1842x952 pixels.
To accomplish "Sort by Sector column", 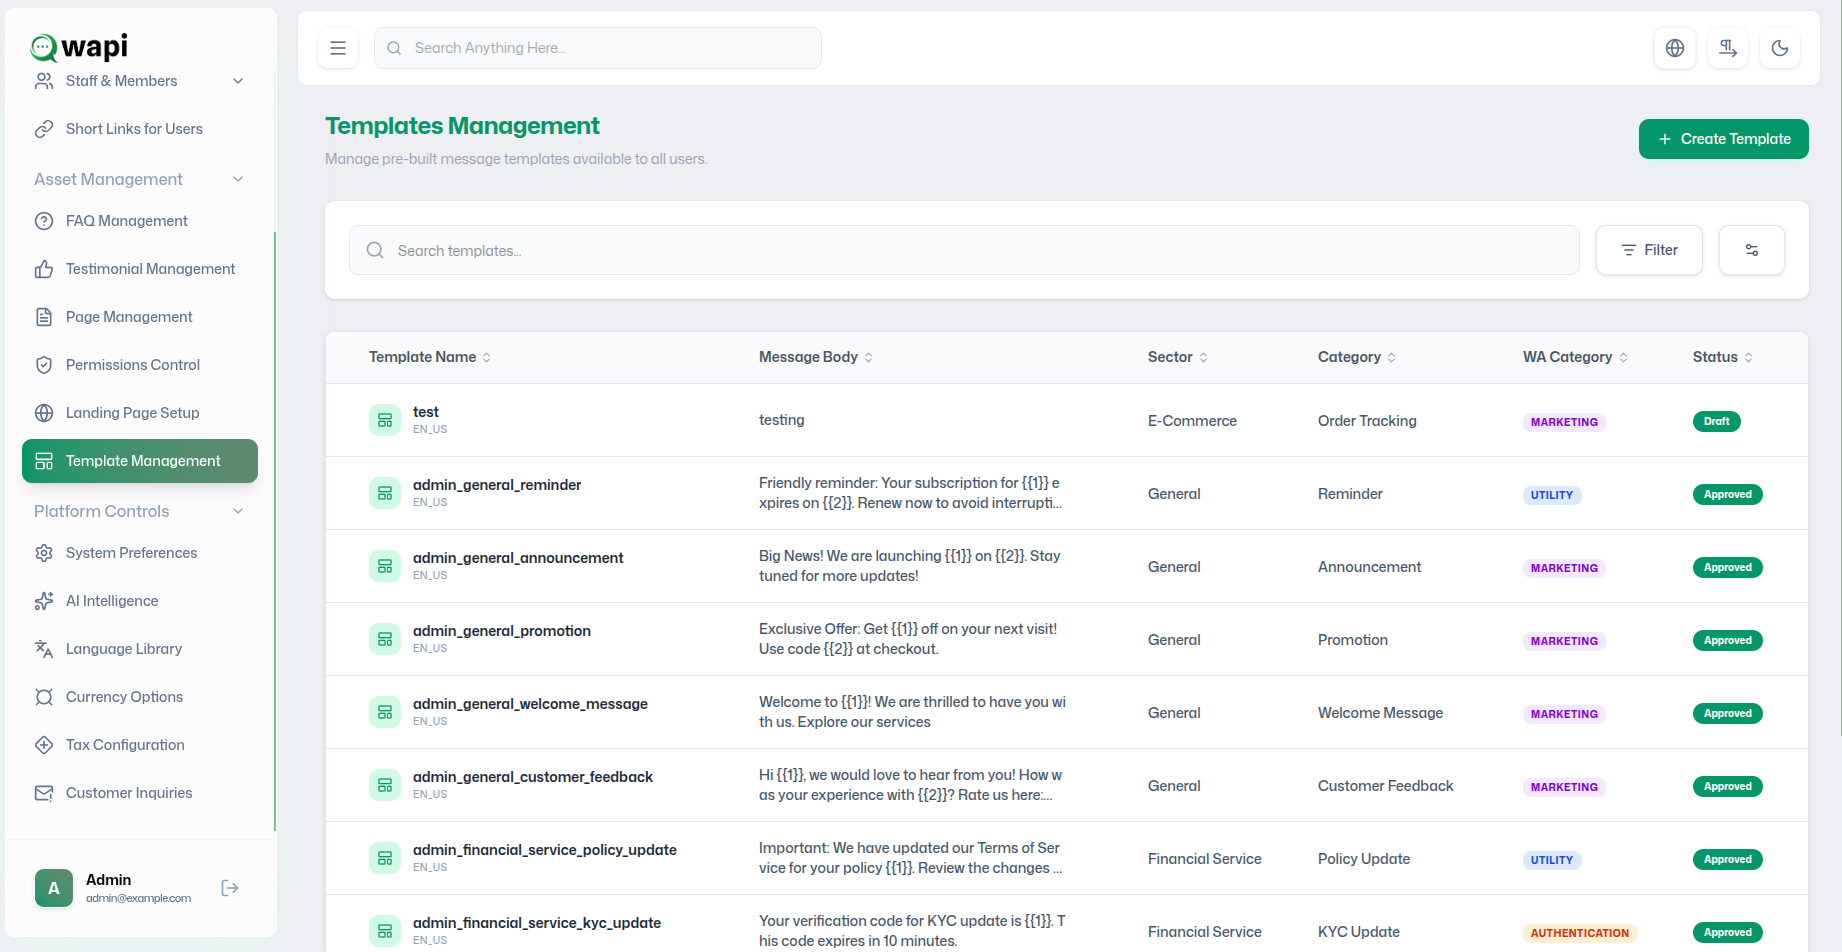I will tap(1178, 357).
